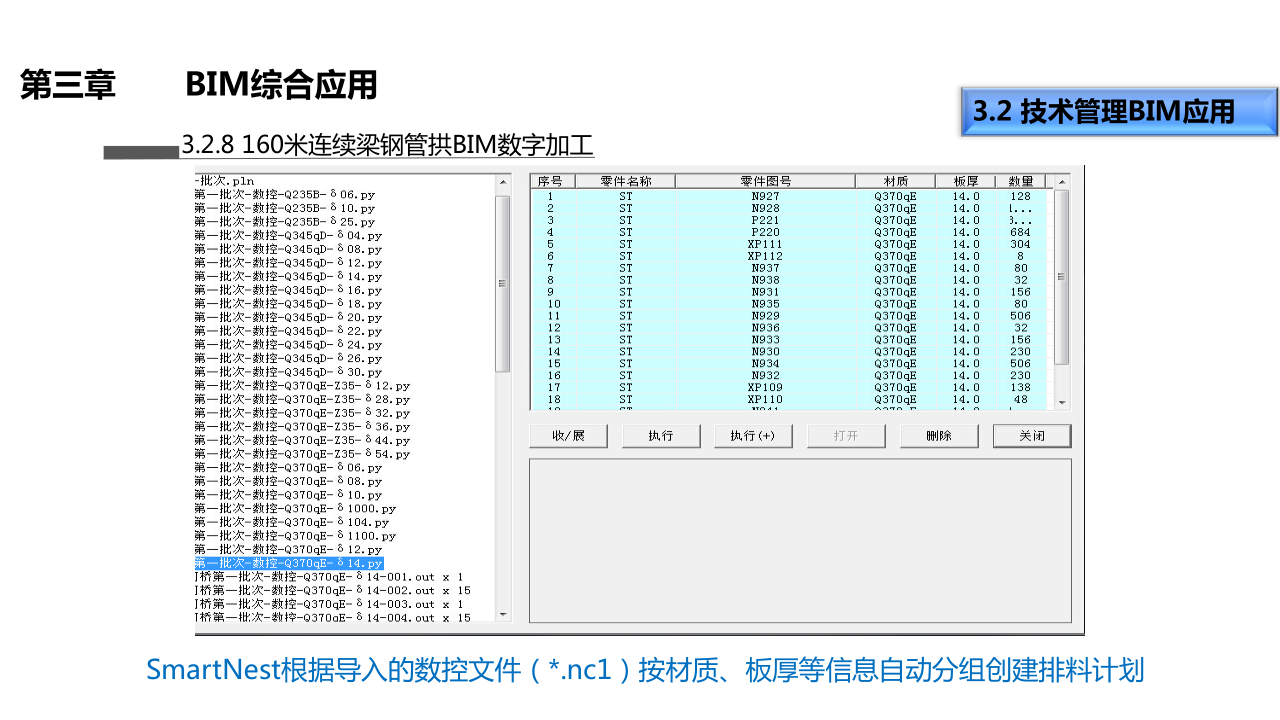Click the parts table scroll-up arrow
The image size is (1280, 720).
(1062, 182)
